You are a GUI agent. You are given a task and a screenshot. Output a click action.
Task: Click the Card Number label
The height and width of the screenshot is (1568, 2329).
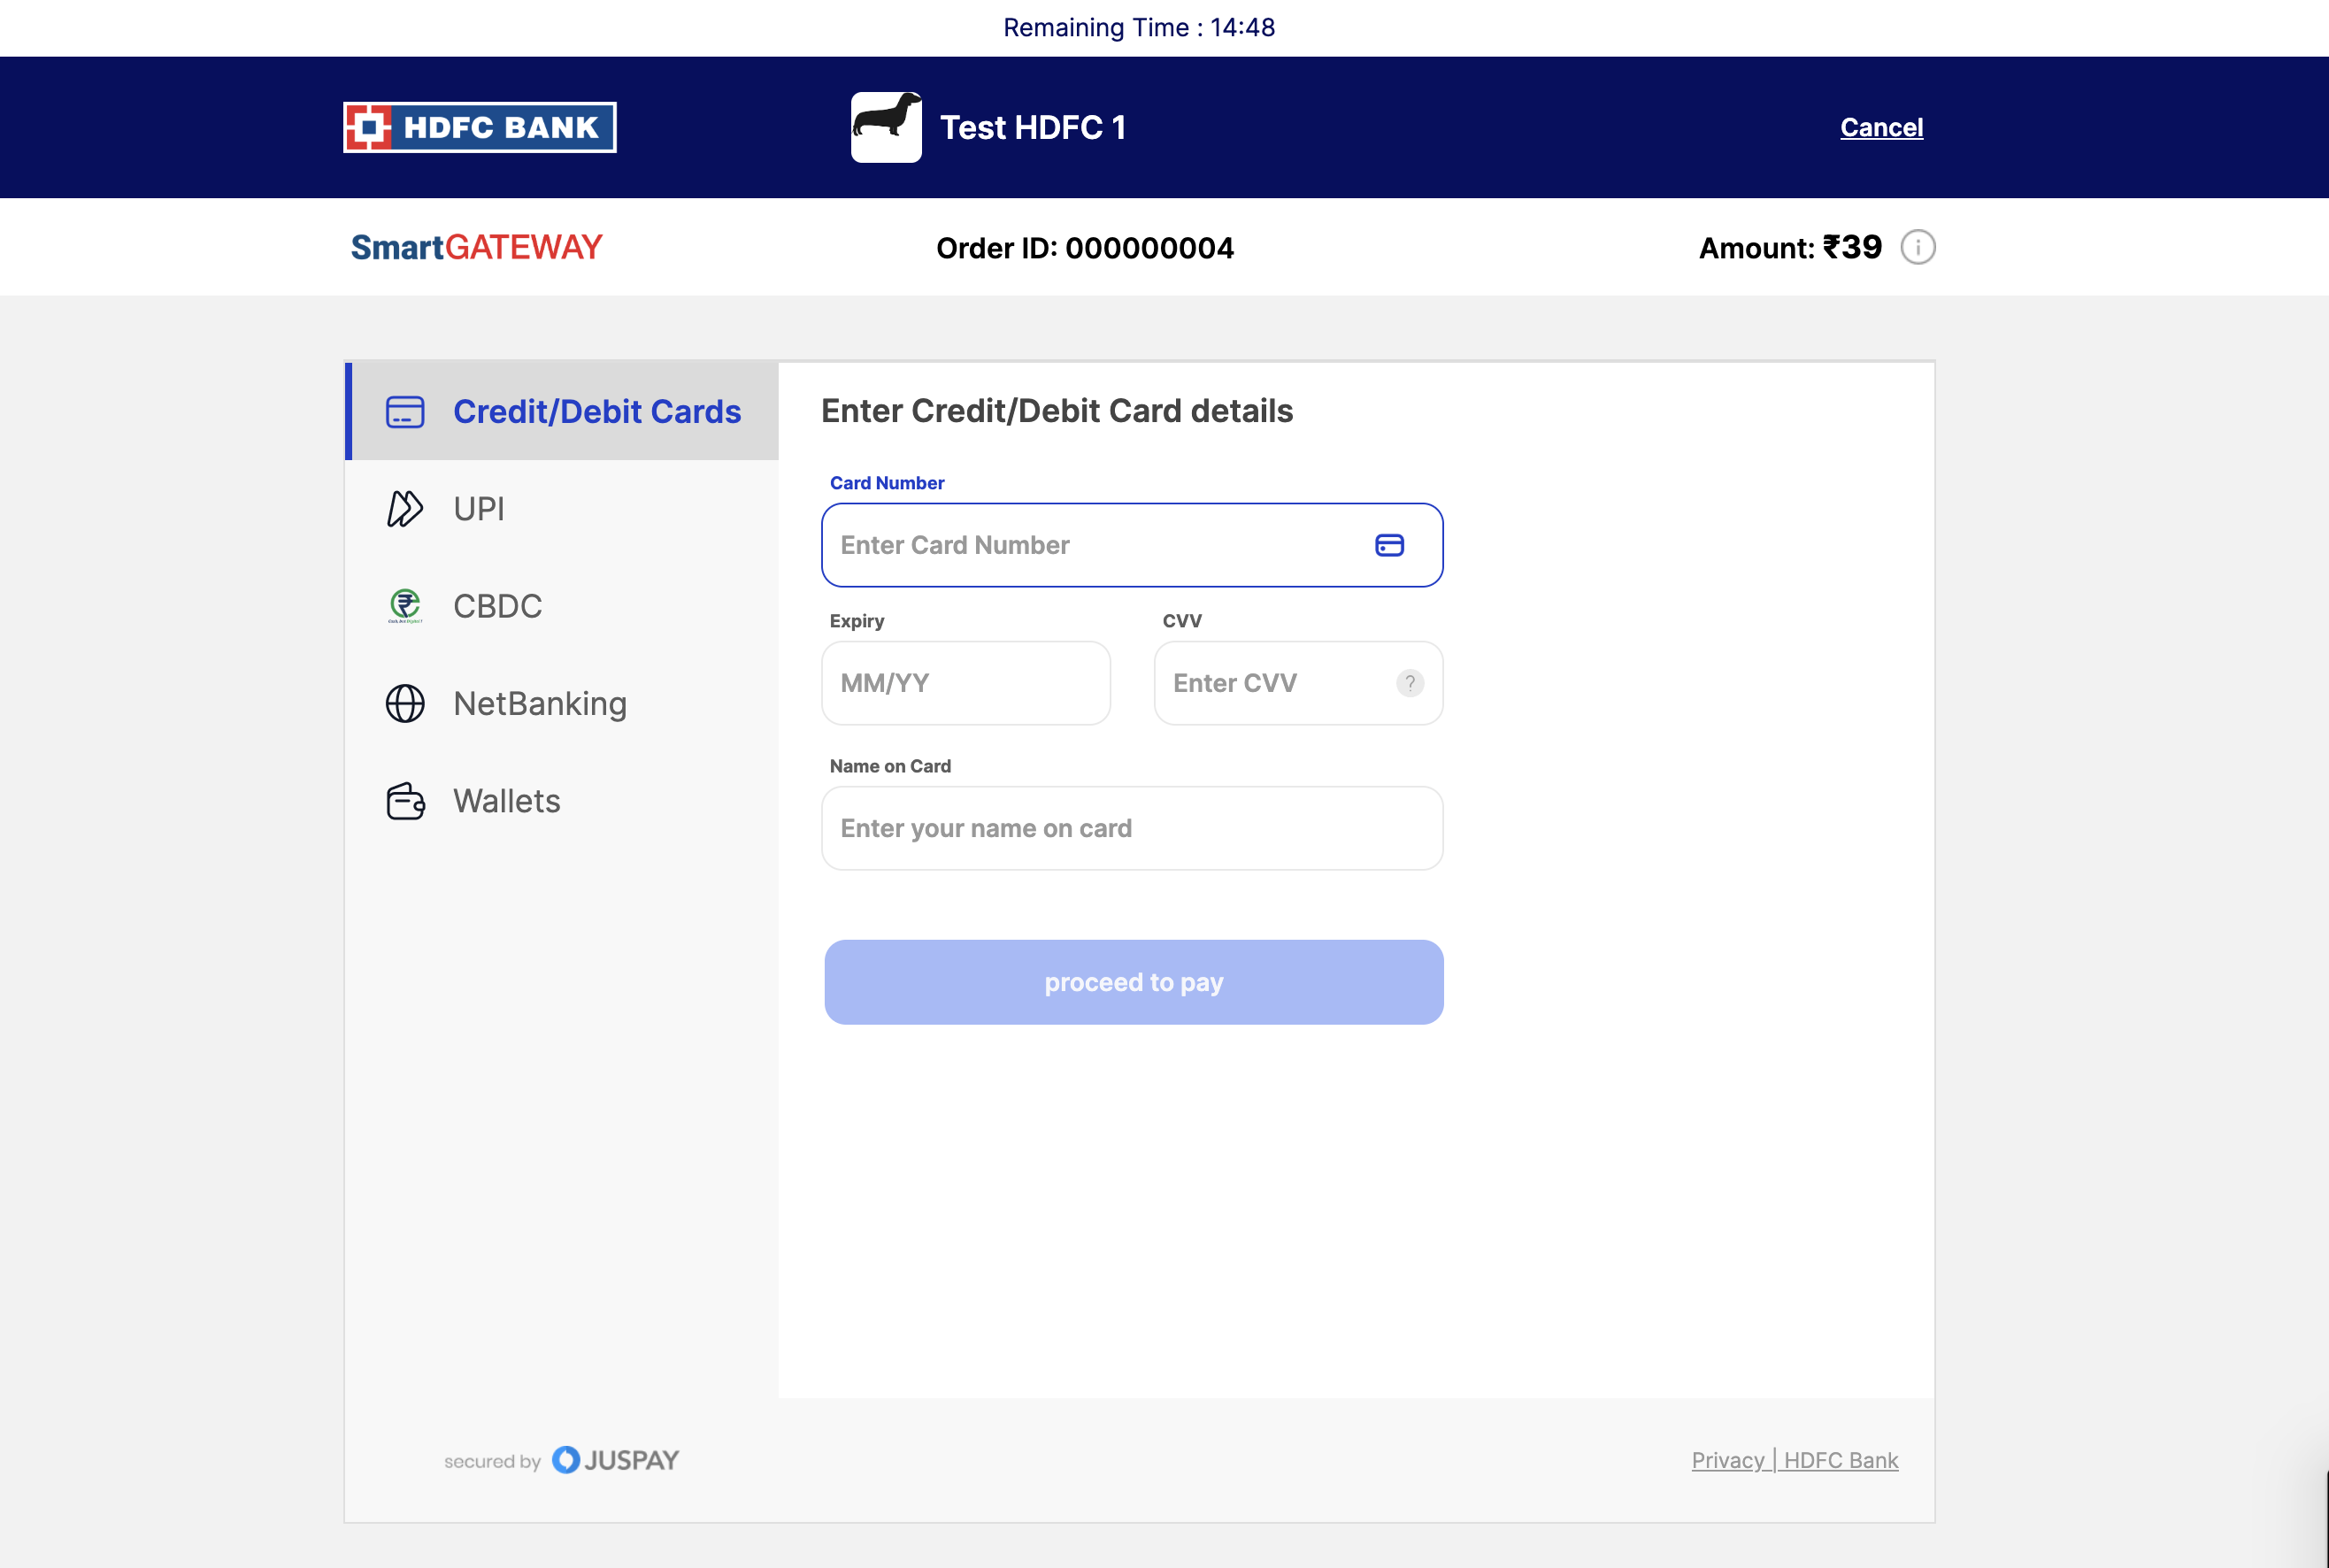887,483
